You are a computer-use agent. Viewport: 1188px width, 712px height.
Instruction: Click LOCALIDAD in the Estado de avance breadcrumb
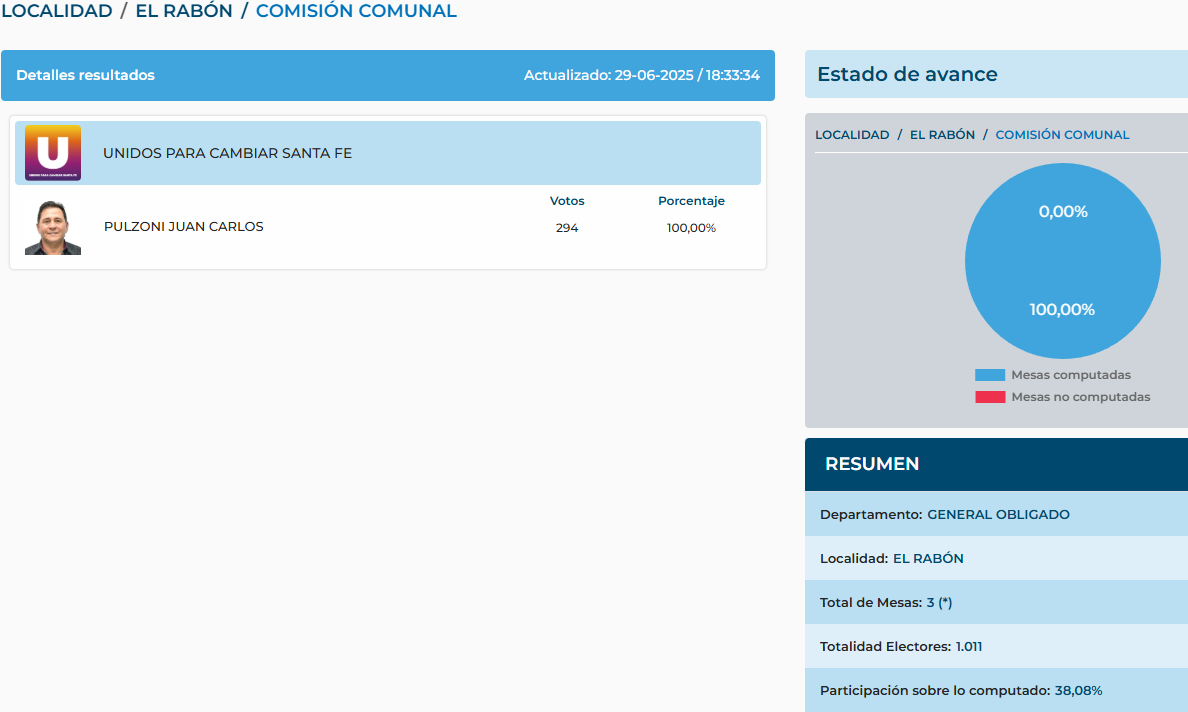pos(852,135)
